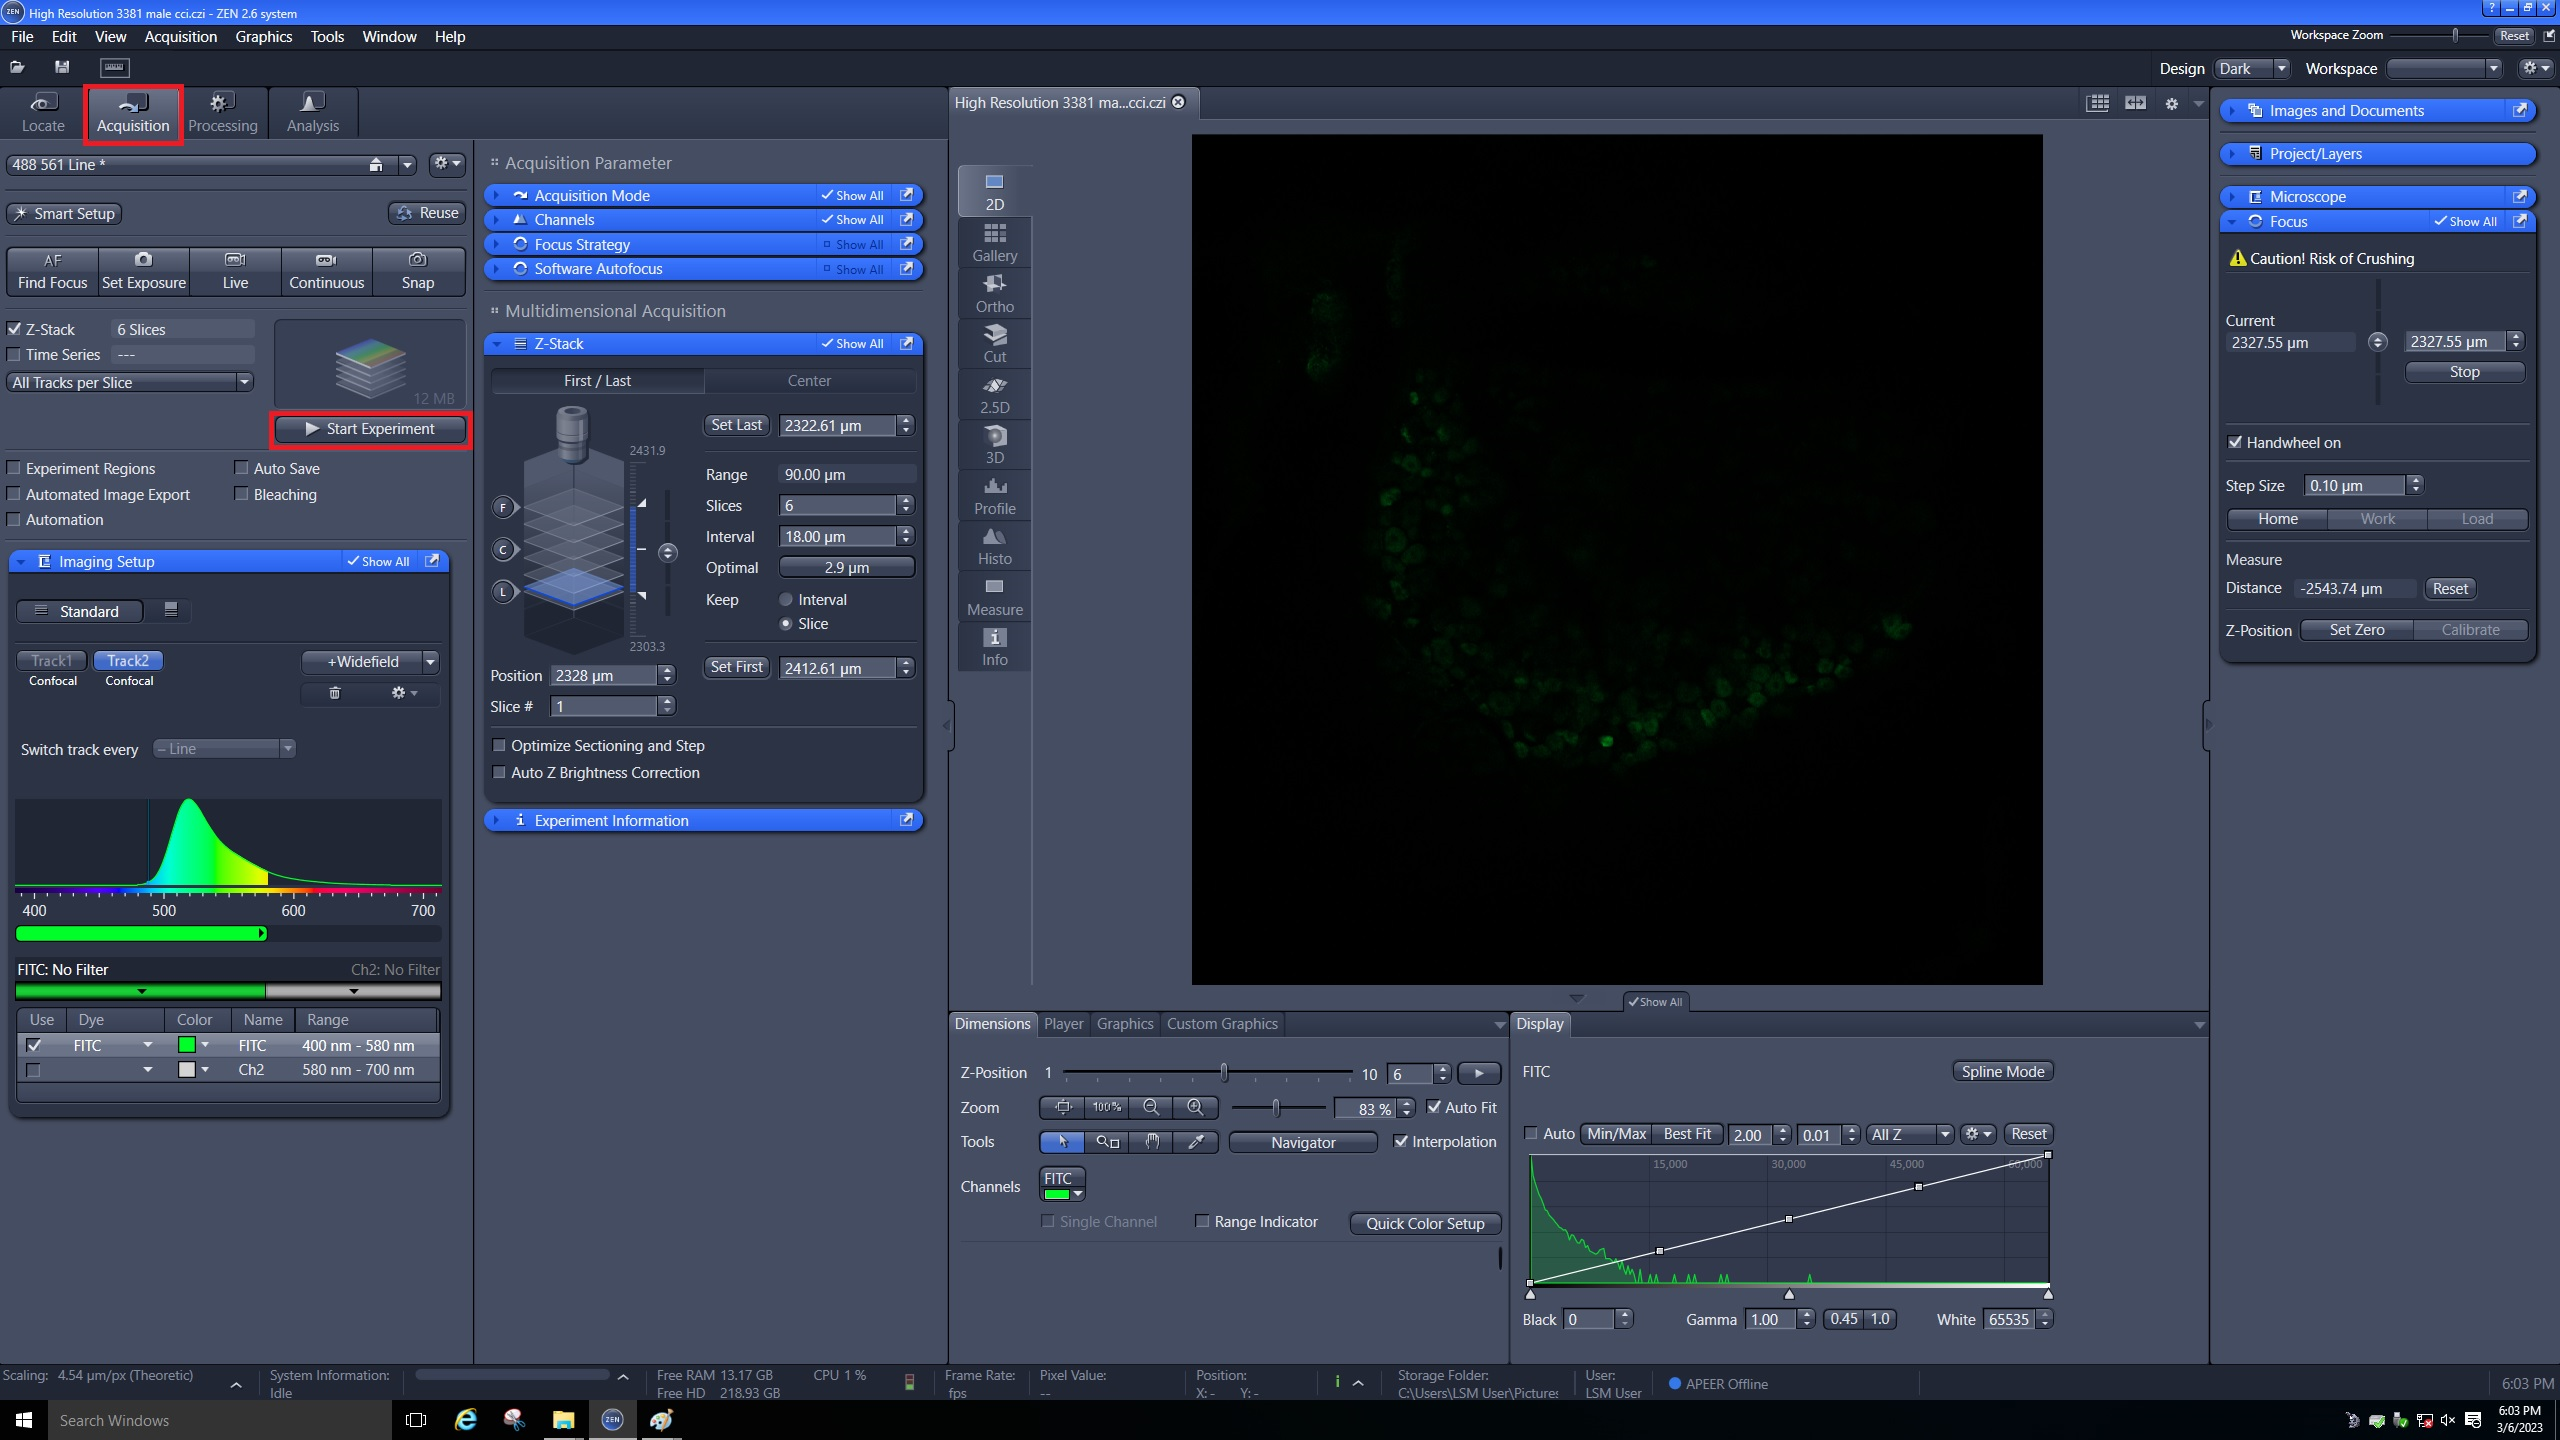2560x1440 pixels.
Task: Open Internet Explorer from taskbar
Action: coord(465,1420)
